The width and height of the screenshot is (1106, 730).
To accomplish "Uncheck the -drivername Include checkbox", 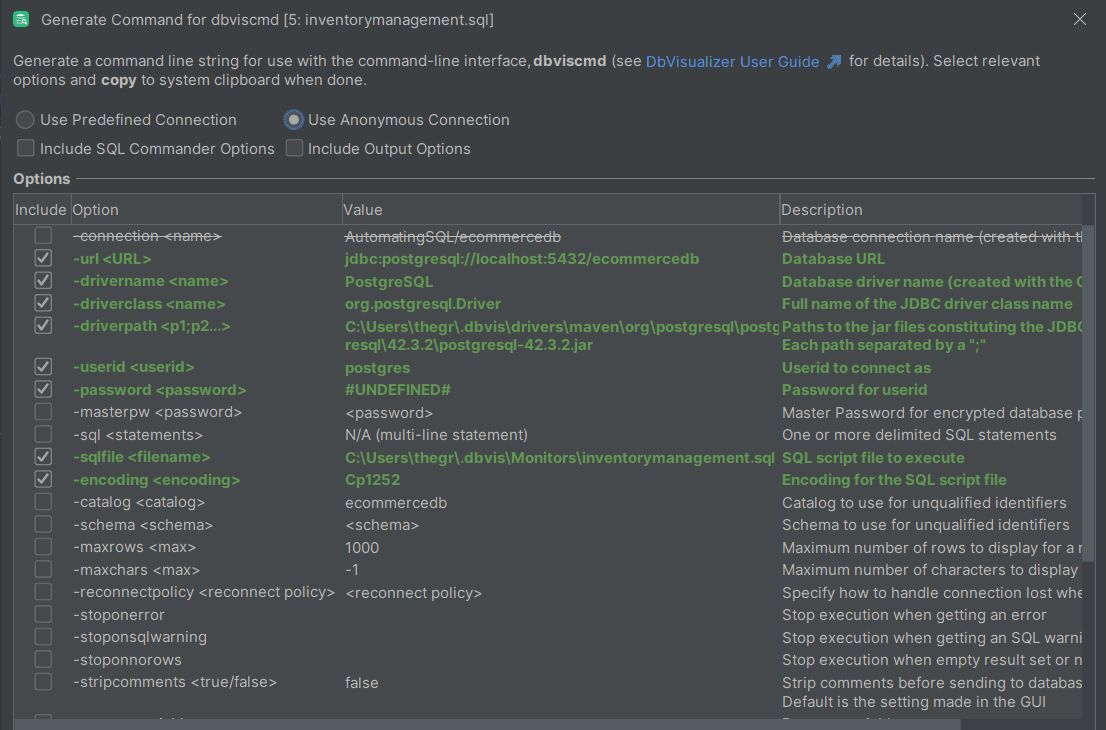I will point(43,280).
